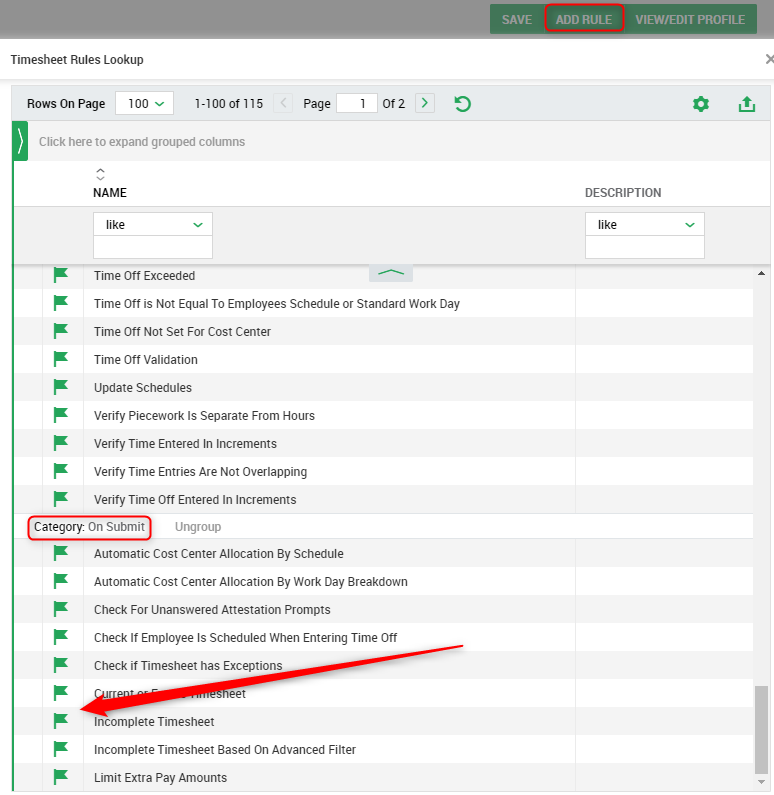Click flag for Allocation By Work Day Breakdown
774x795 pixels.
(x=61, y=581)
